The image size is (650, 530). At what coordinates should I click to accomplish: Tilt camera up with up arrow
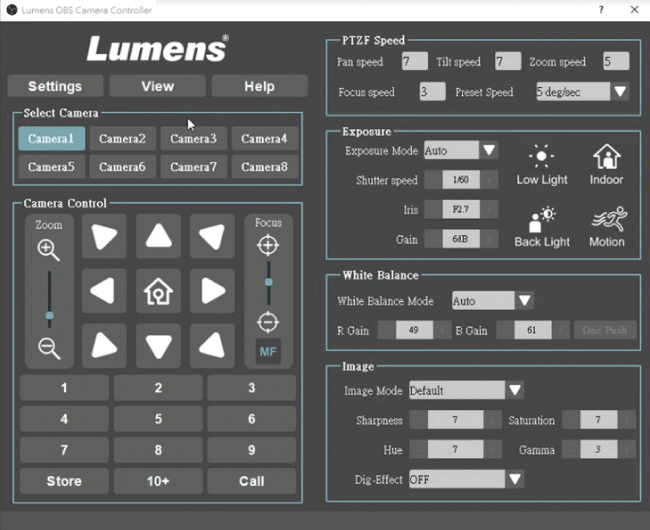pyautogui.click(x=158, y=237)
